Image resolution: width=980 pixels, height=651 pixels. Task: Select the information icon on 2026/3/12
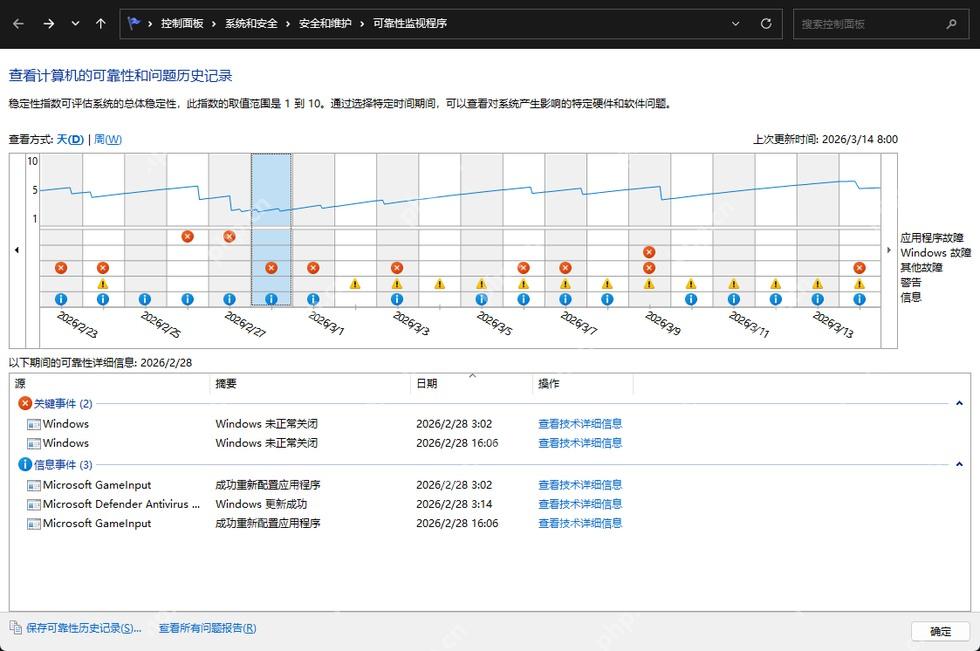775,299
